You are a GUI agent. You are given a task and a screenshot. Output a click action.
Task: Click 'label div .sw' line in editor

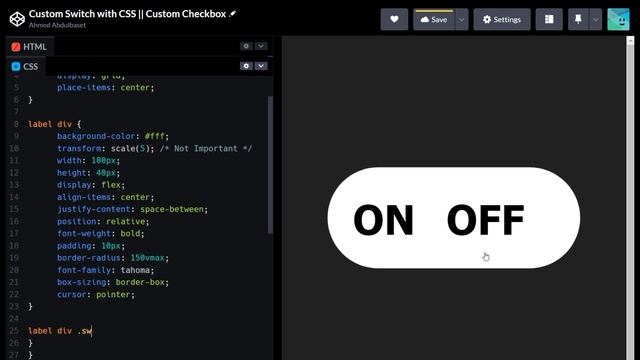point(60,331)
